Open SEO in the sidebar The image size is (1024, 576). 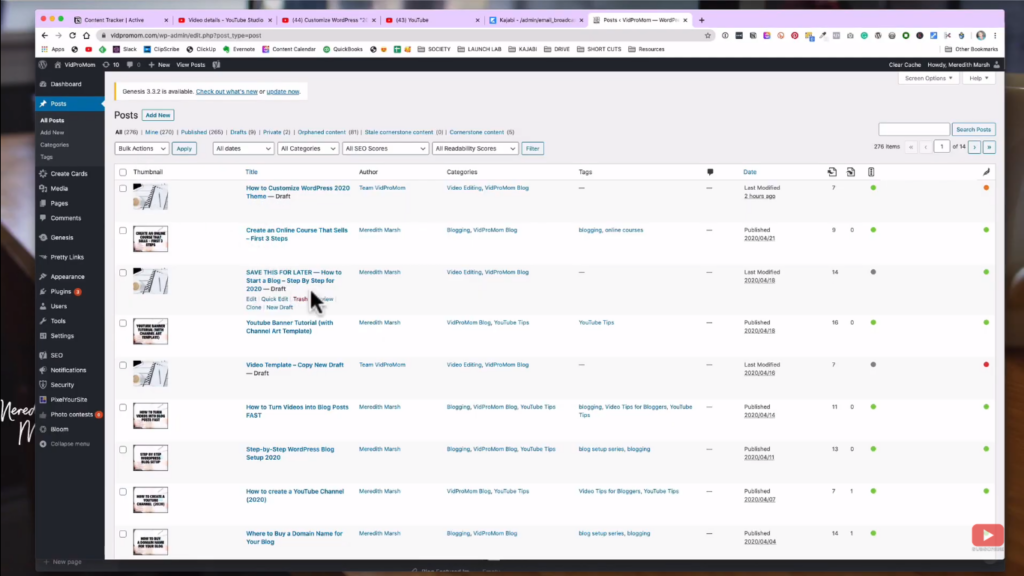[56, 355]
